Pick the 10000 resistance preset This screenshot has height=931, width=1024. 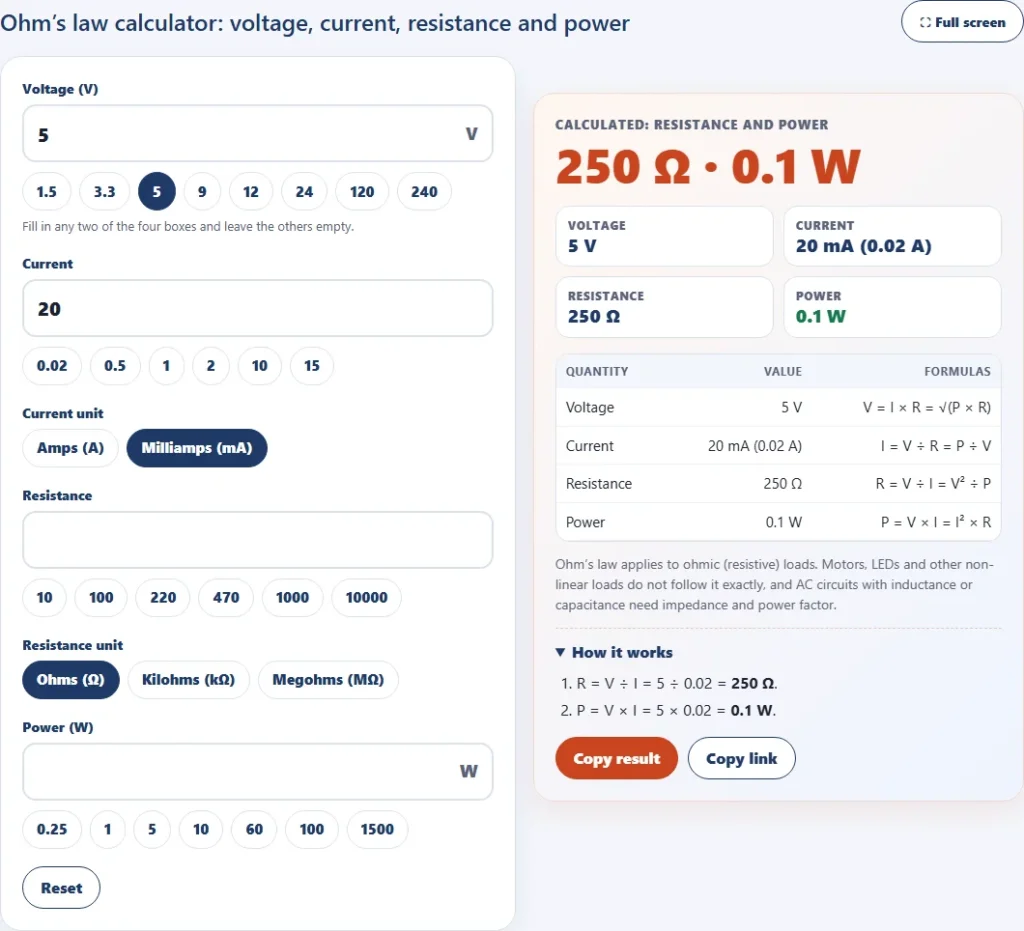coord(366,597)
